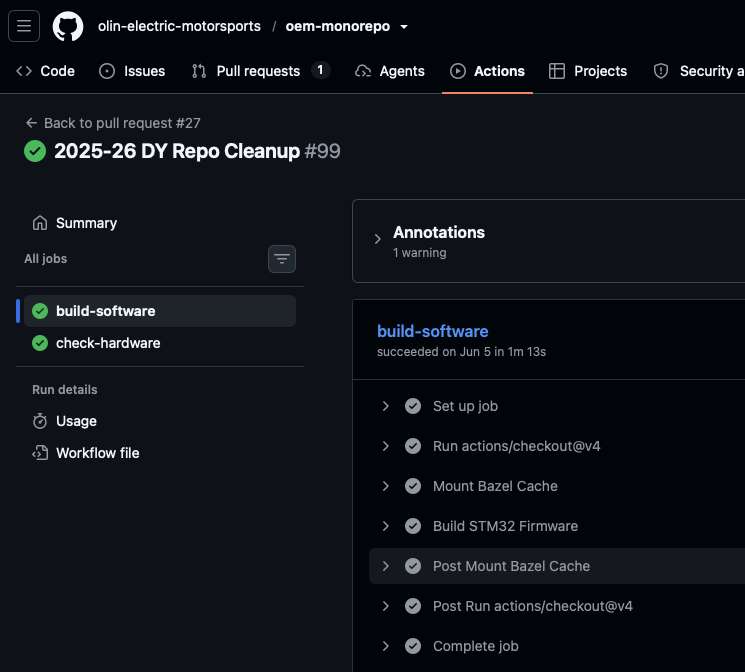The height and width of the screenshot is (672, 745).
Task: Select the check-hardware job
Action: coord(160,343)
